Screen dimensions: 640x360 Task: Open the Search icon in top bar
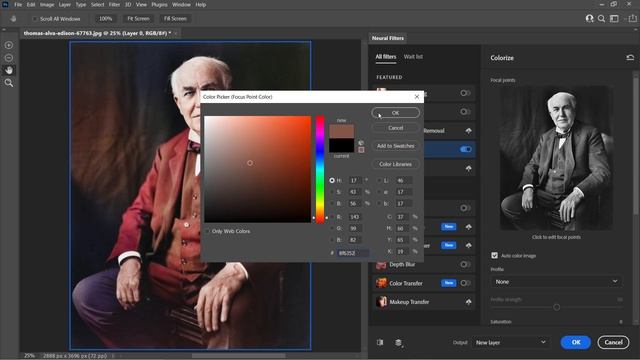[x=601, y=18]
